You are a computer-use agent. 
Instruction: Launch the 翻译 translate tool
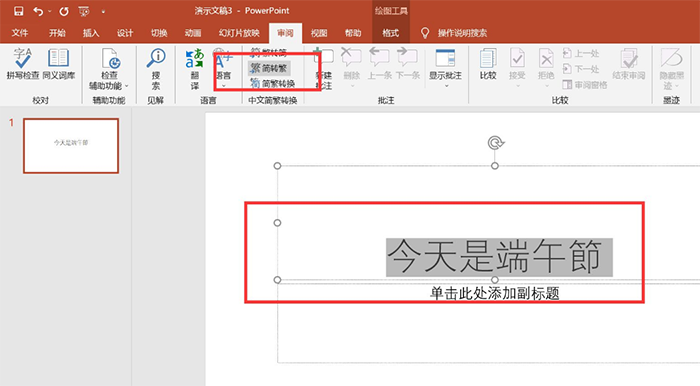[195, 69]
